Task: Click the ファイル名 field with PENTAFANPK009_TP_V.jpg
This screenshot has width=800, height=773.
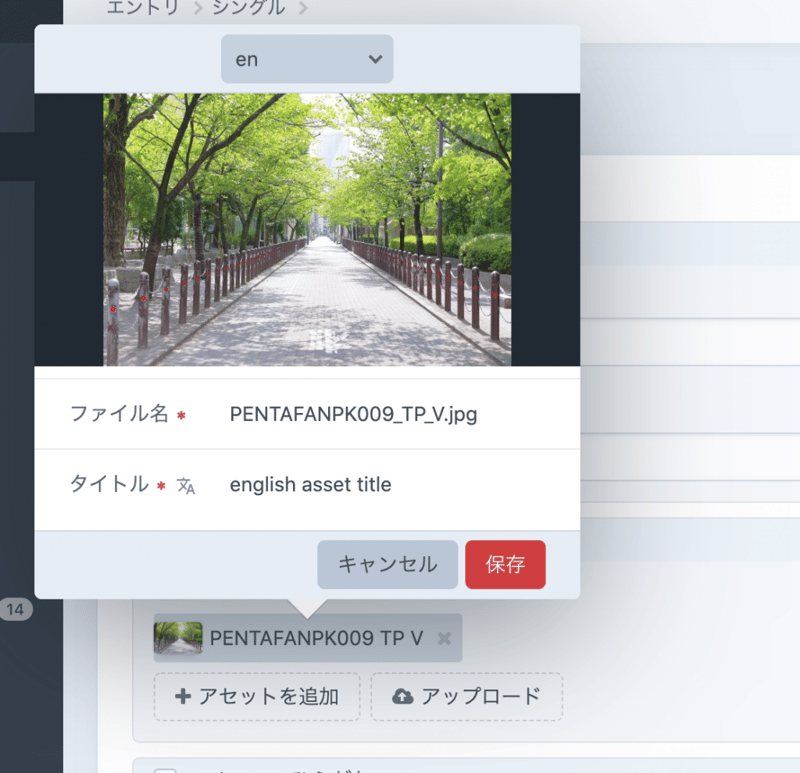Action: [x=353, y=414]
